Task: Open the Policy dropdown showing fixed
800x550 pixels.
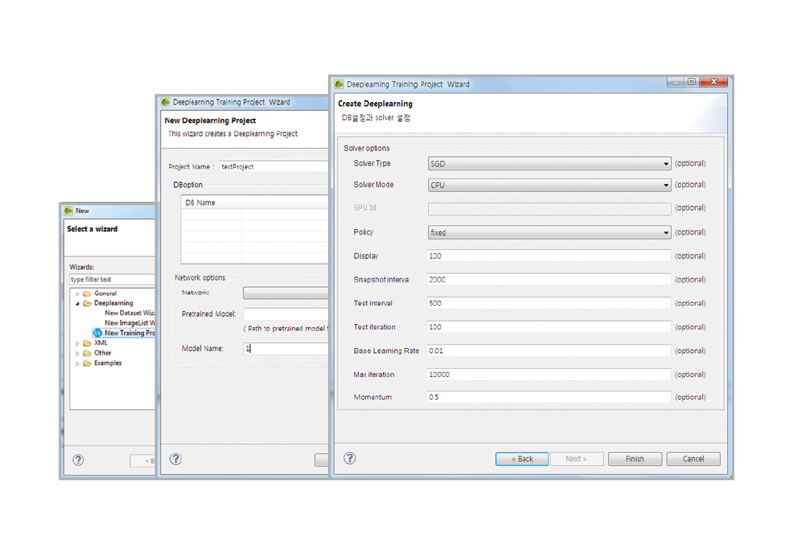Action: click(x=548, y=233)
